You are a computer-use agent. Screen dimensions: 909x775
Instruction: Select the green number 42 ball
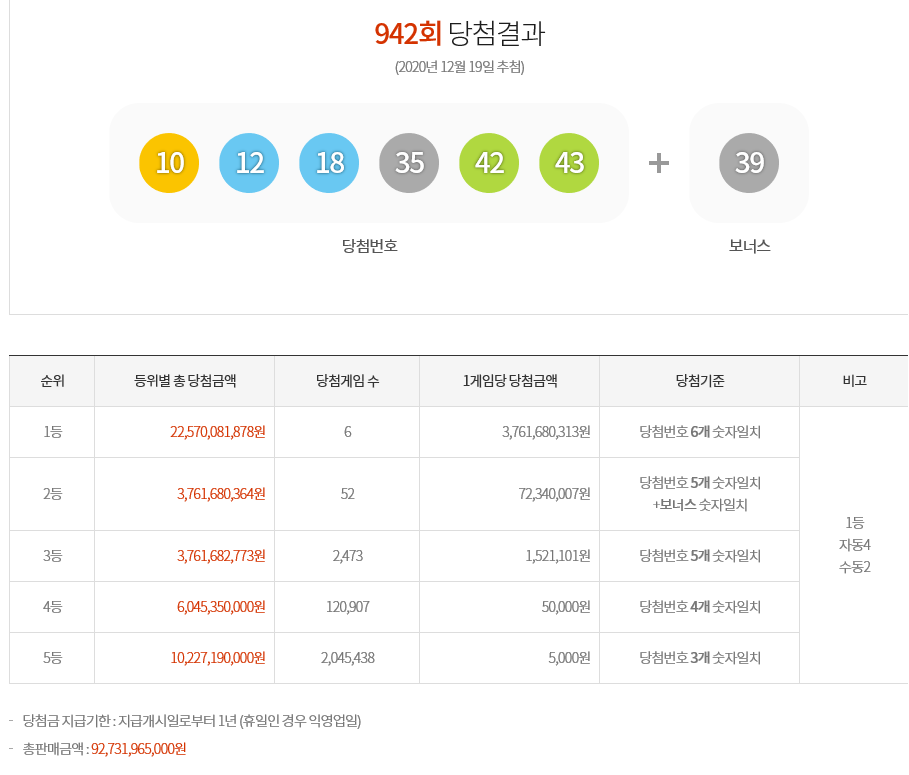[x=489, y=162]
